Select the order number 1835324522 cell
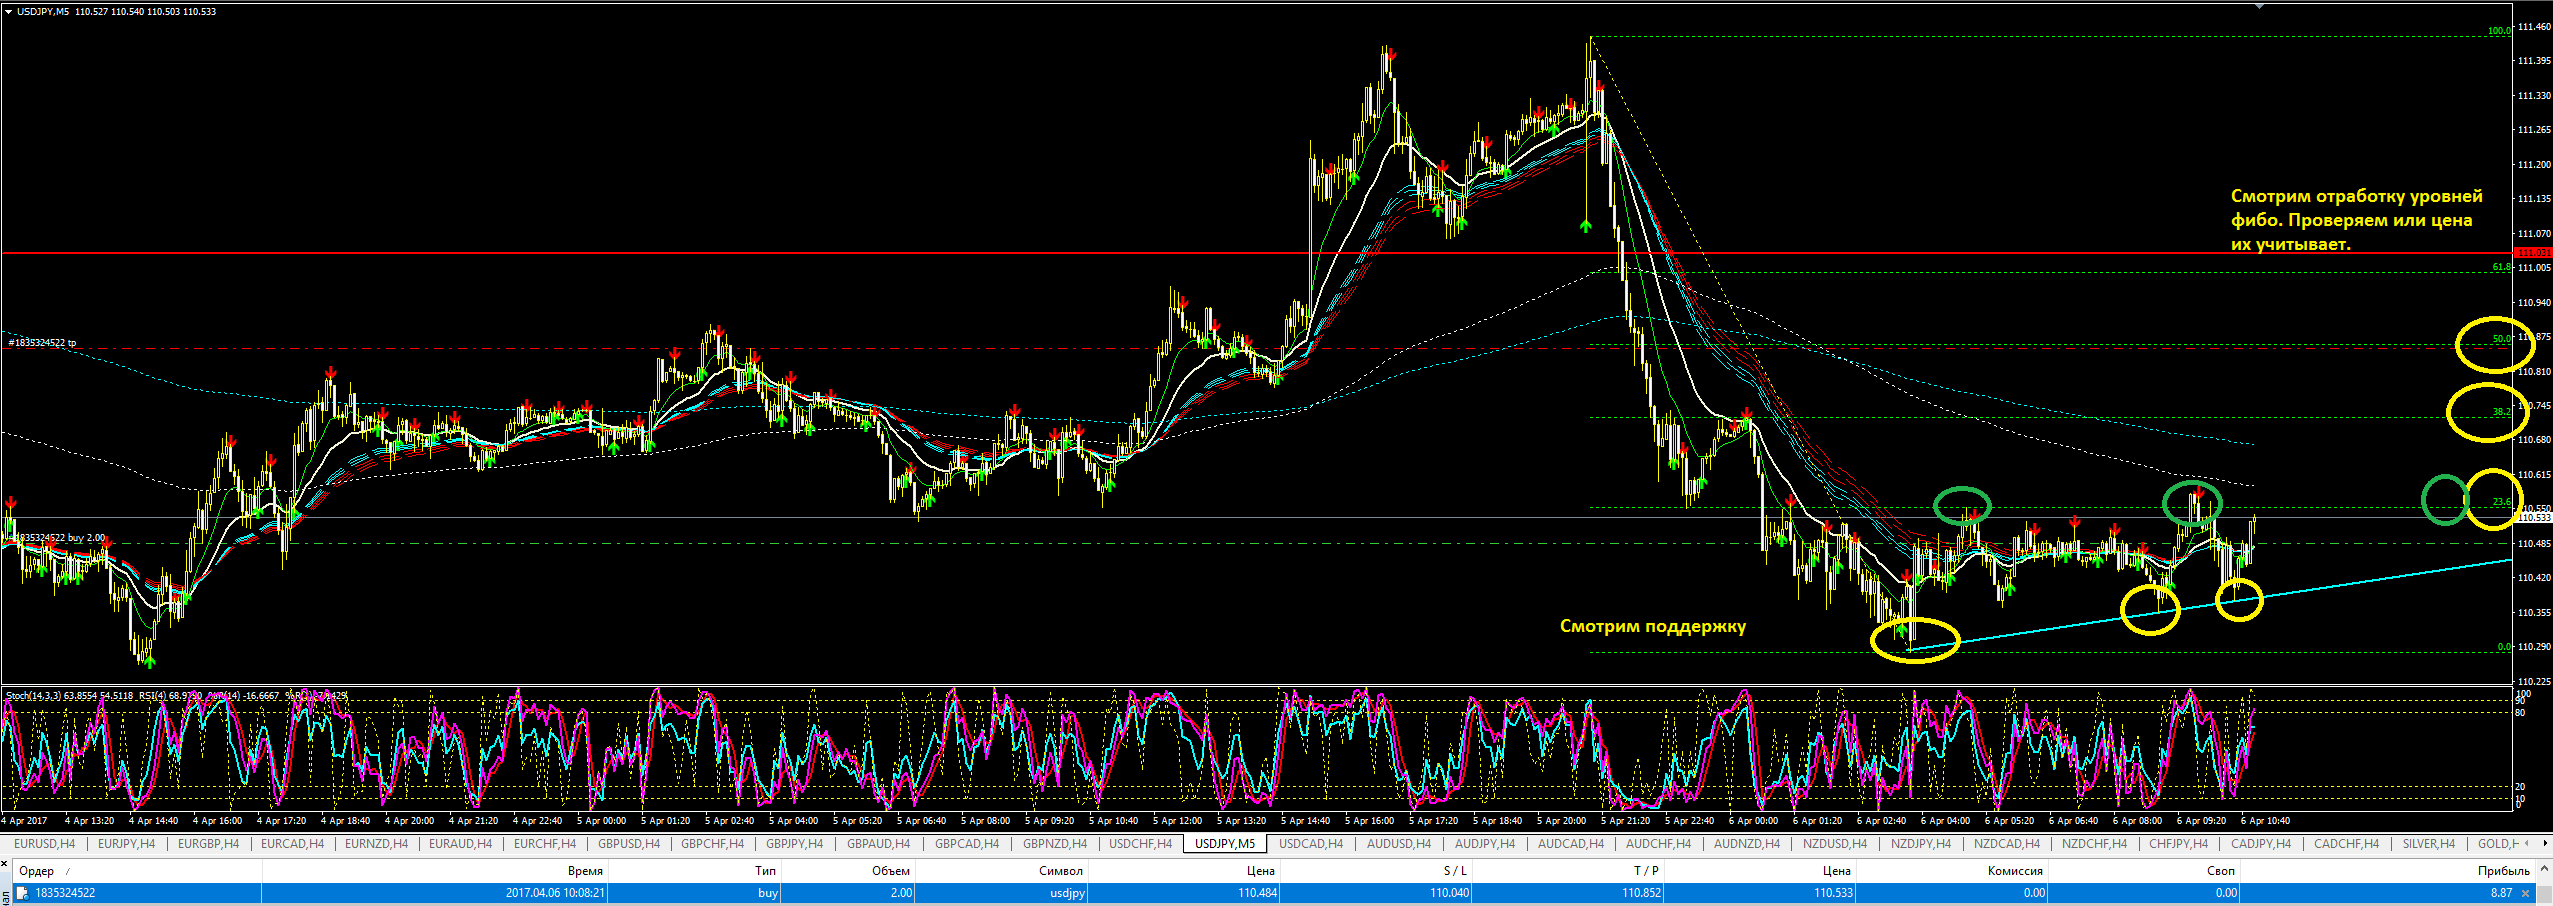 [x=65, y=893]
